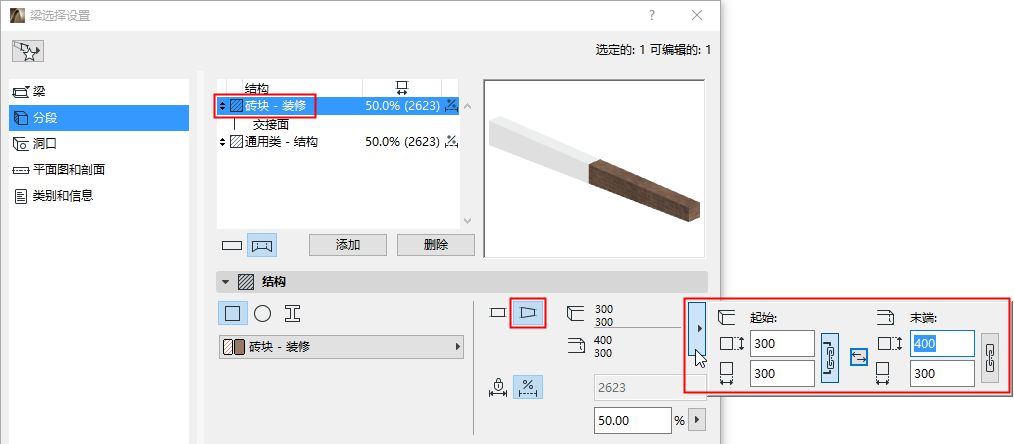Viewport: 1014px width, 444px height.
Task: Click the disabled 2623 length field
Action: pyautogui.click(x=649, y=388)
